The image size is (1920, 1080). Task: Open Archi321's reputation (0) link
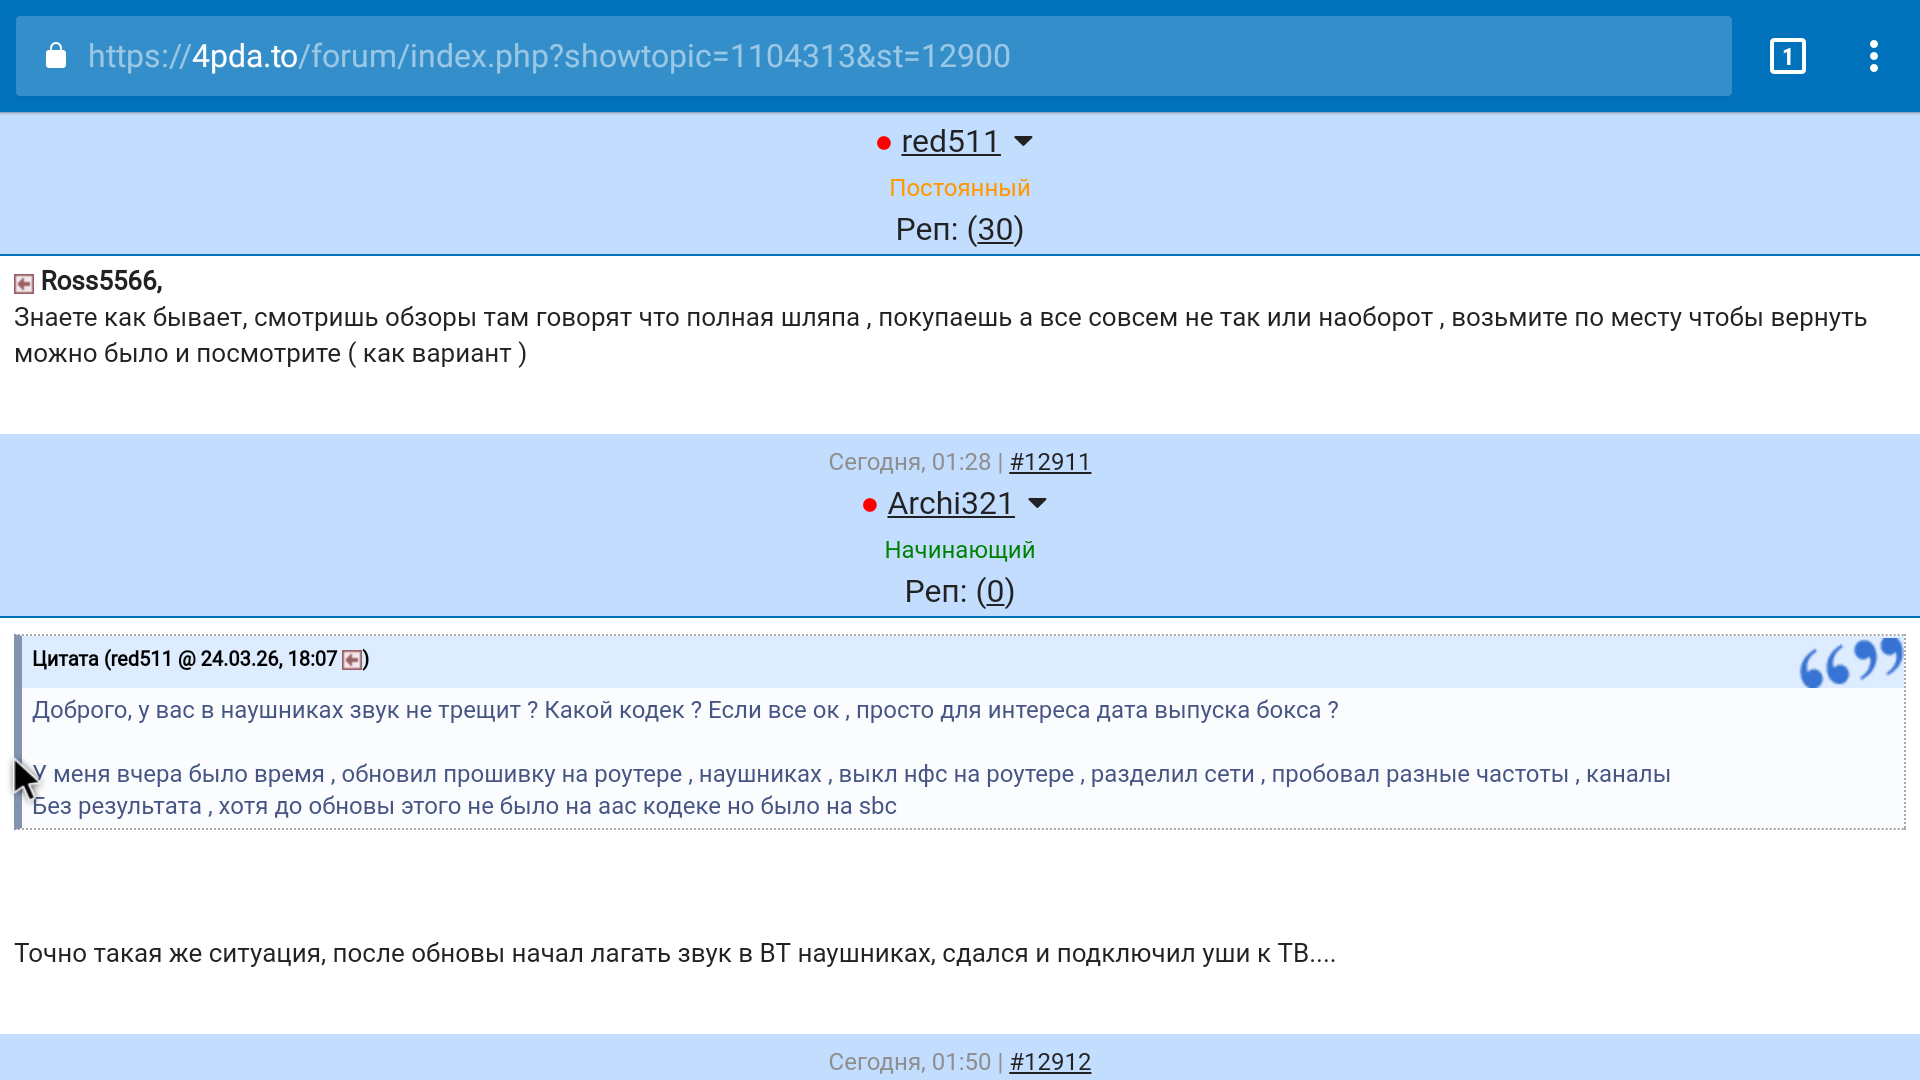[x=995, y=592]
